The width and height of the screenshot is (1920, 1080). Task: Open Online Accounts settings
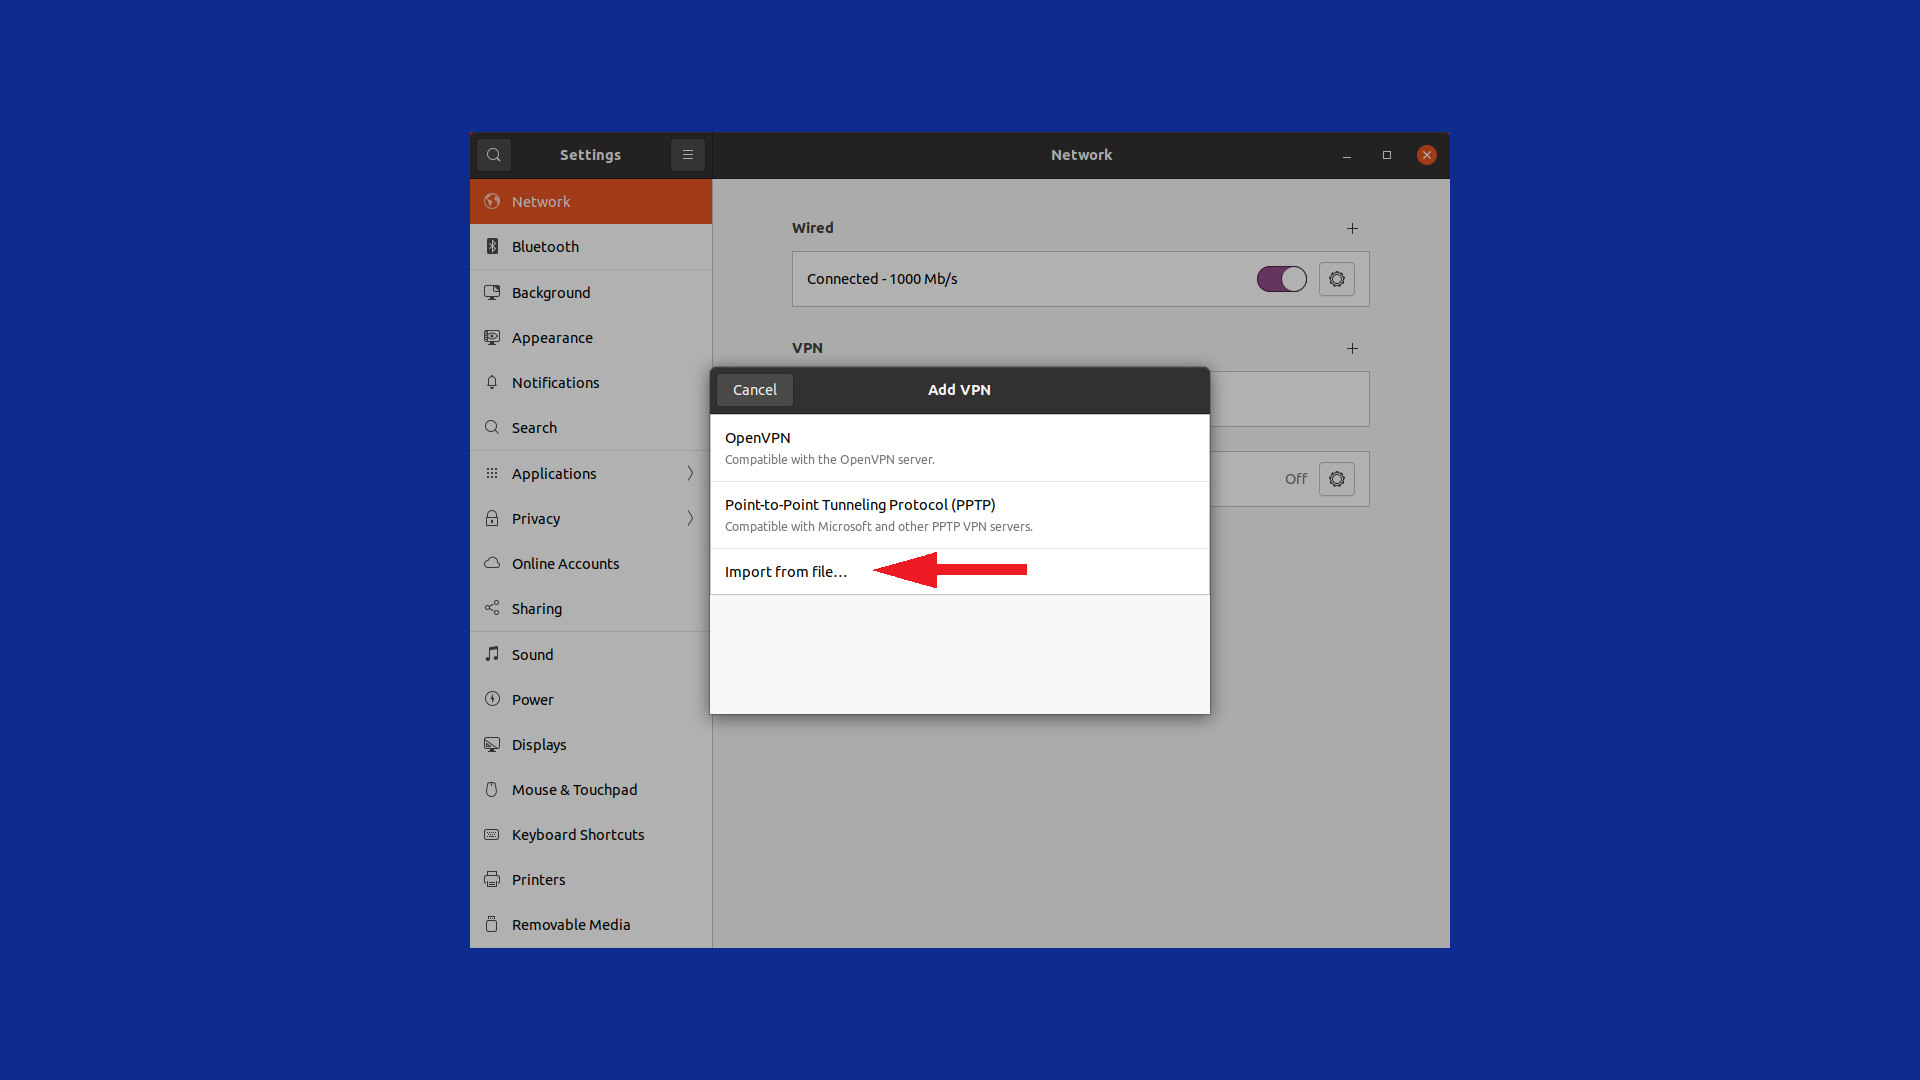point(591,563)
